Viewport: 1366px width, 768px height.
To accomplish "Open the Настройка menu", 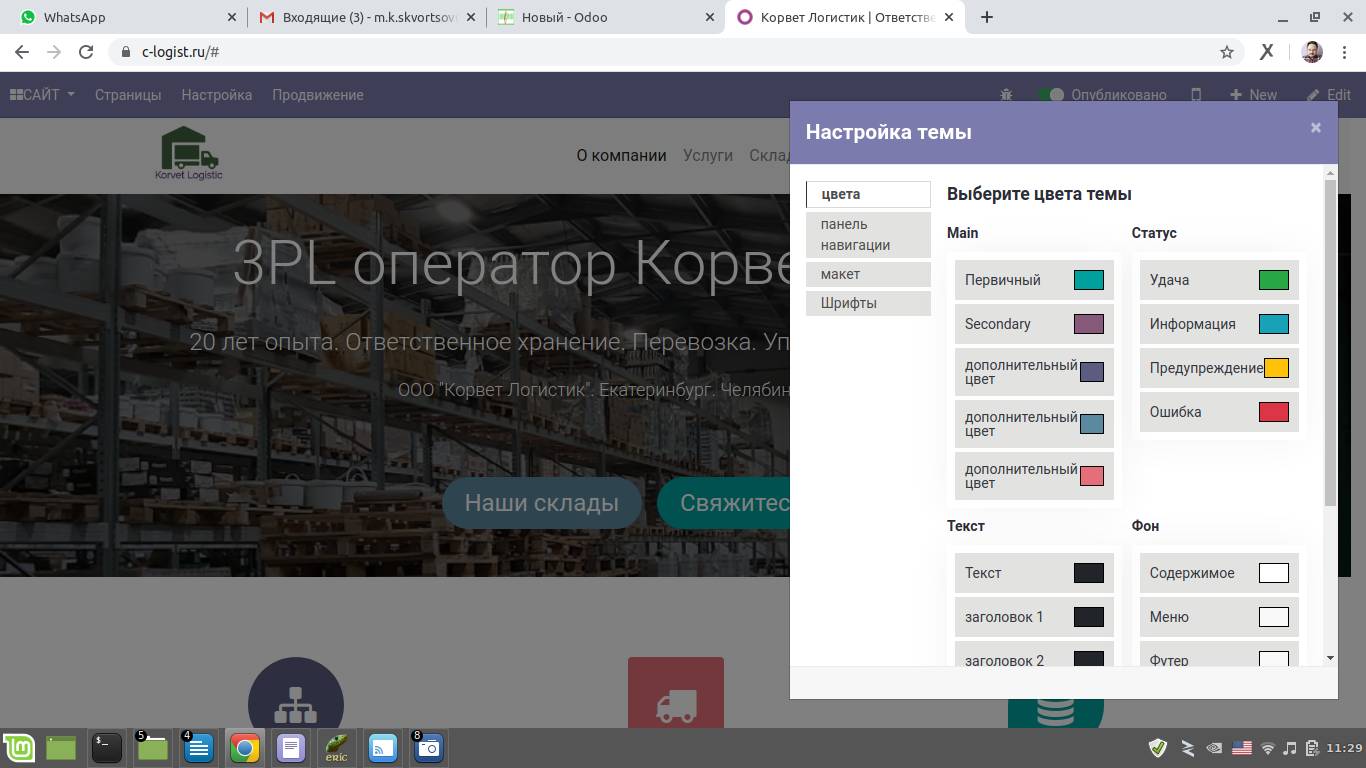I will (x=216, y=95).
